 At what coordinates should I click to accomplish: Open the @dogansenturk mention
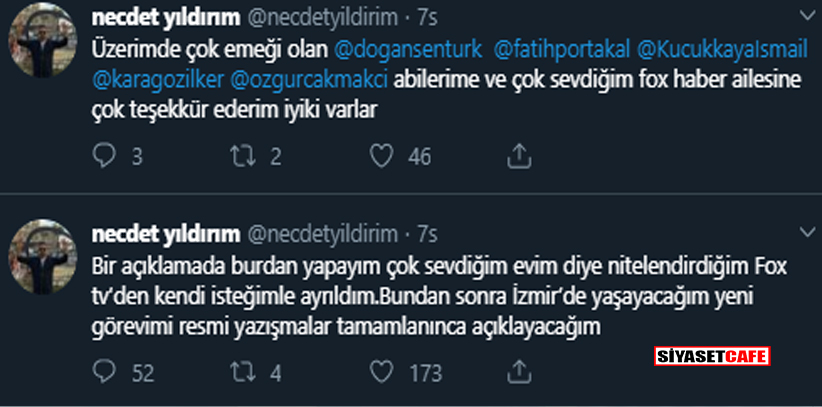click(x=403, y=50)
